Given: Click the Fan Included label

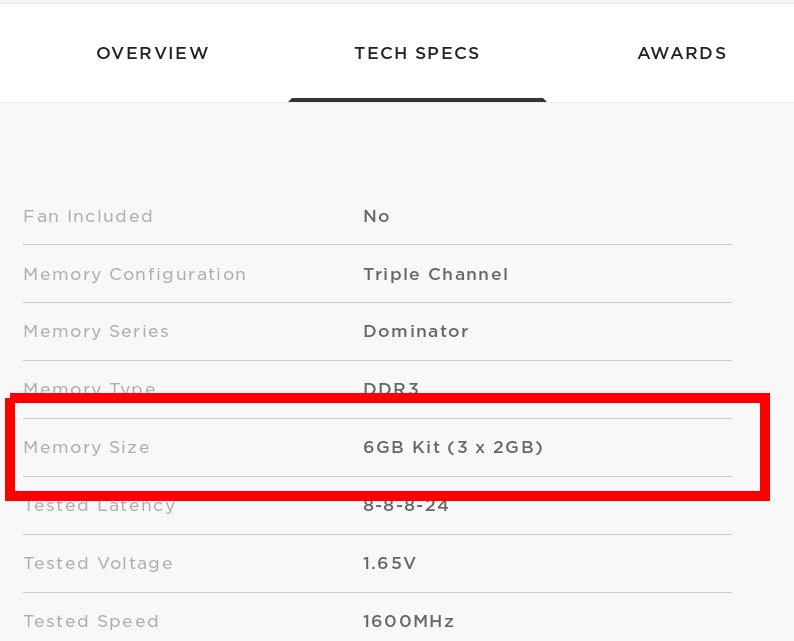Looking at the screenshot, I should [88, 216].
